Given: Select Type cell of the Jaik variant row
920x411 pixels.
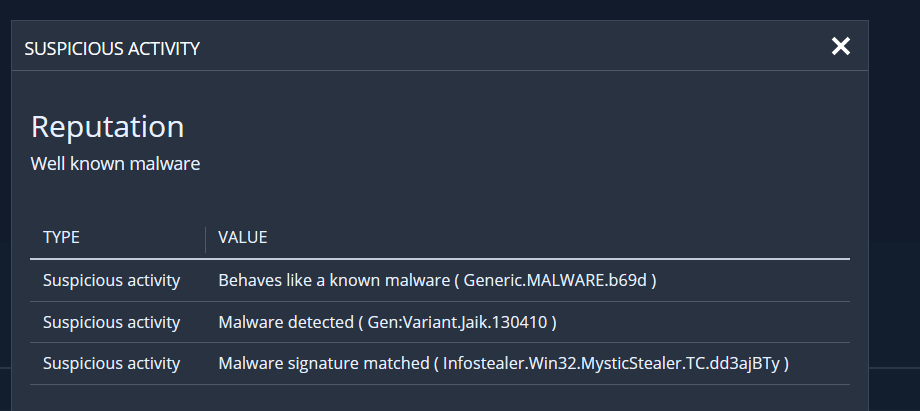Looking at the screenshot, I should click(x=111, y=322).
